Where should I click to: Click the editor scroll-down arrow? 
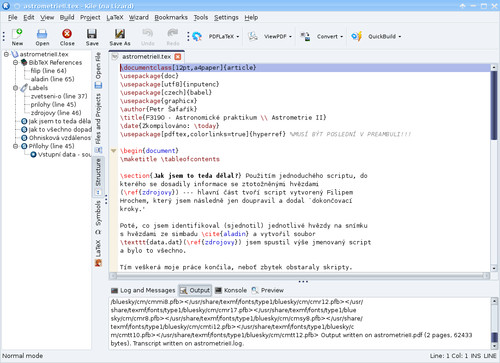click(494, 268)
